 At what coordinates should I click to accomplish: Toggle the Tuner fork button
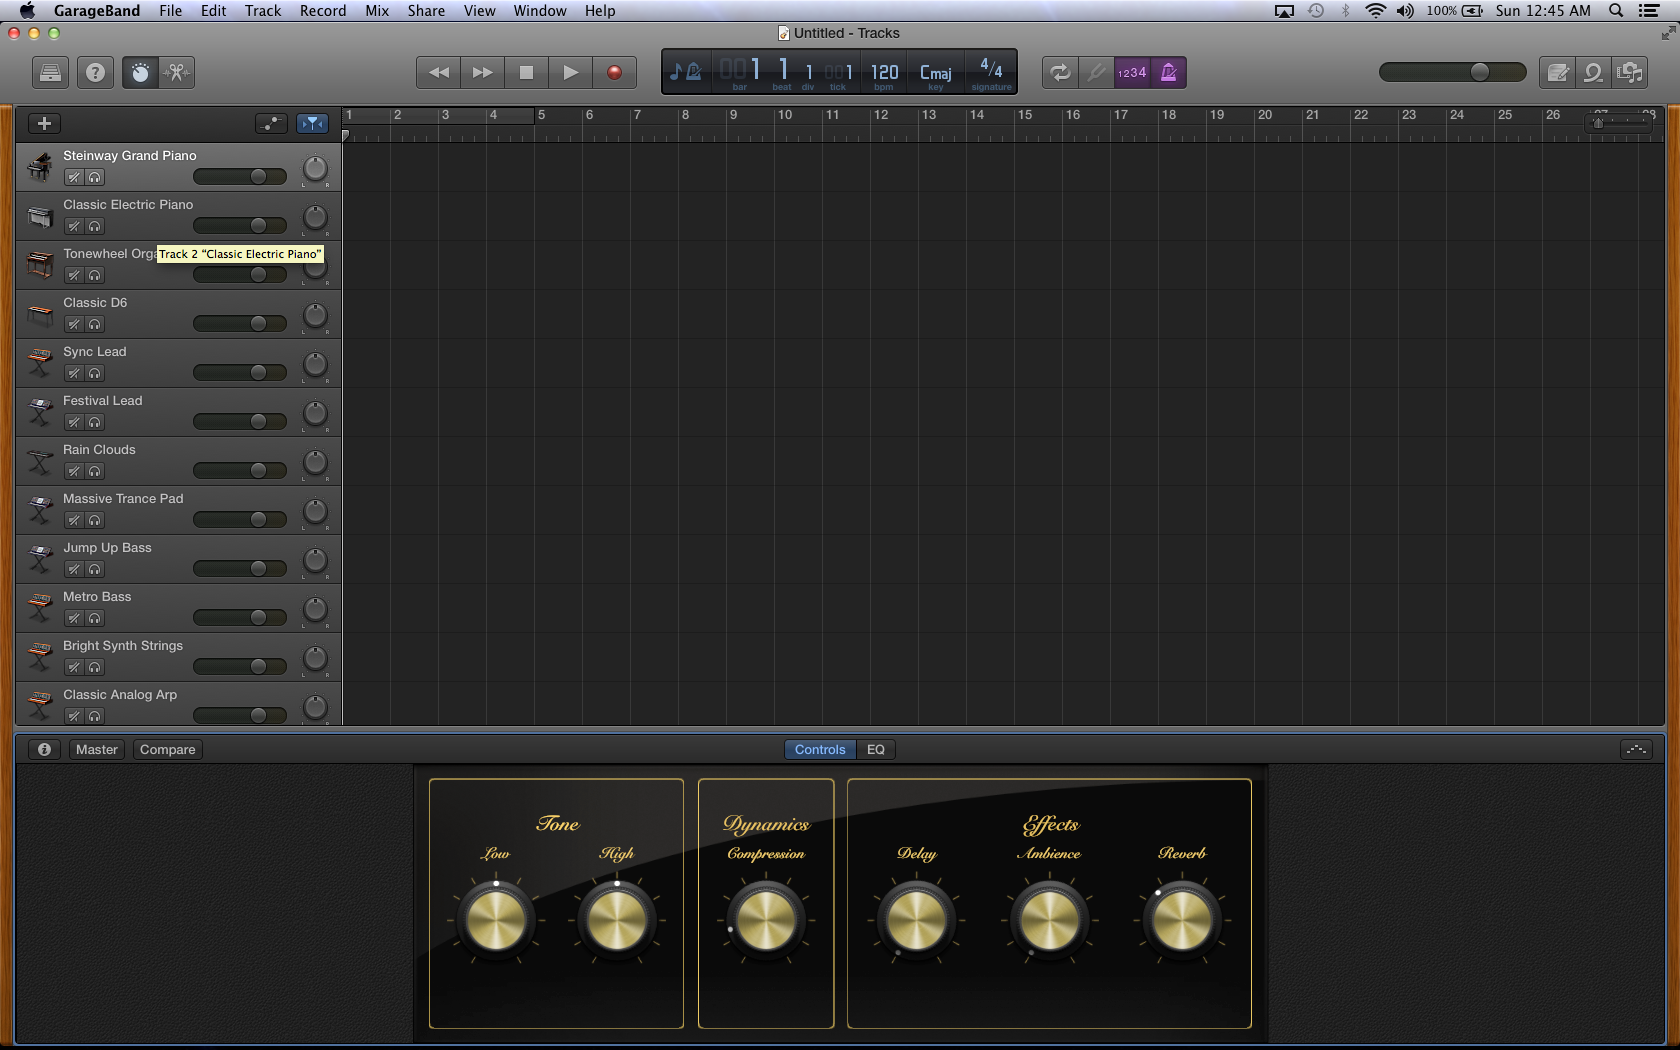[1096, 72]
